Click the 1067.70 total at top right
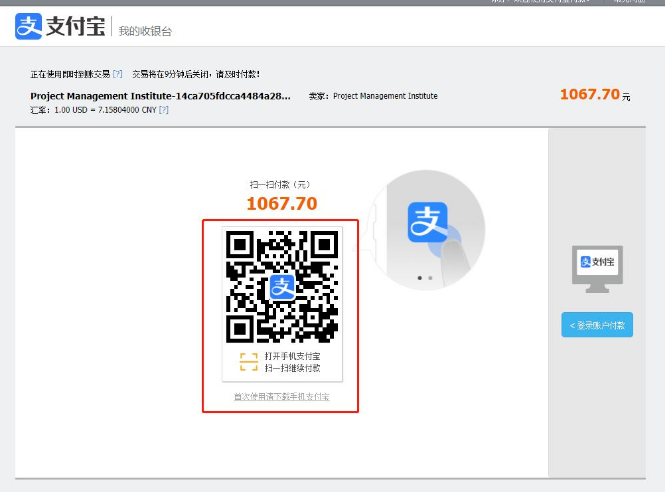 590,94
